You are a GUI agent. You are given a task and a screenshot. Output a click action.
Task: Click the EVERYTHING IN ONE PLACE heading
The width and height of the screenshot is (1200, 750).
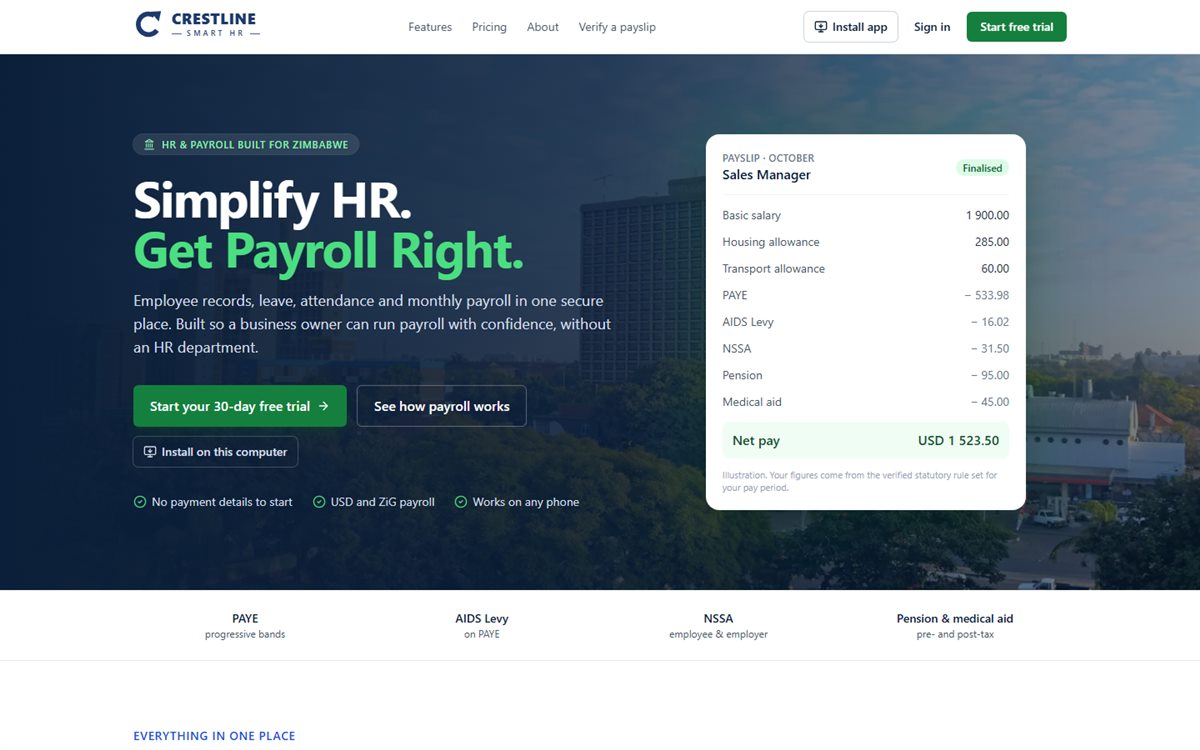215,736
